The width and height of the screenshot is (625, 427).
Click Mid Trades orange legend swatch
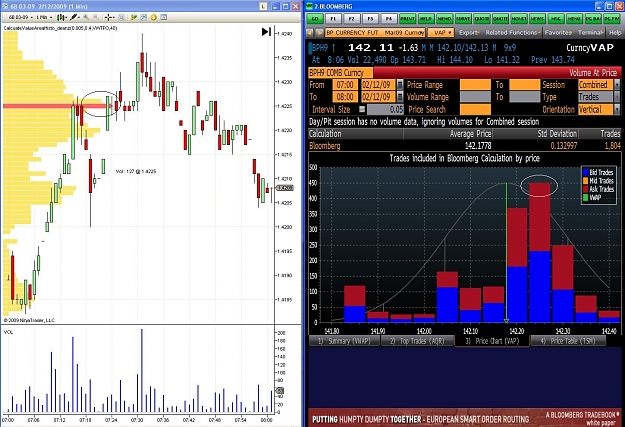tap(586, 181)
